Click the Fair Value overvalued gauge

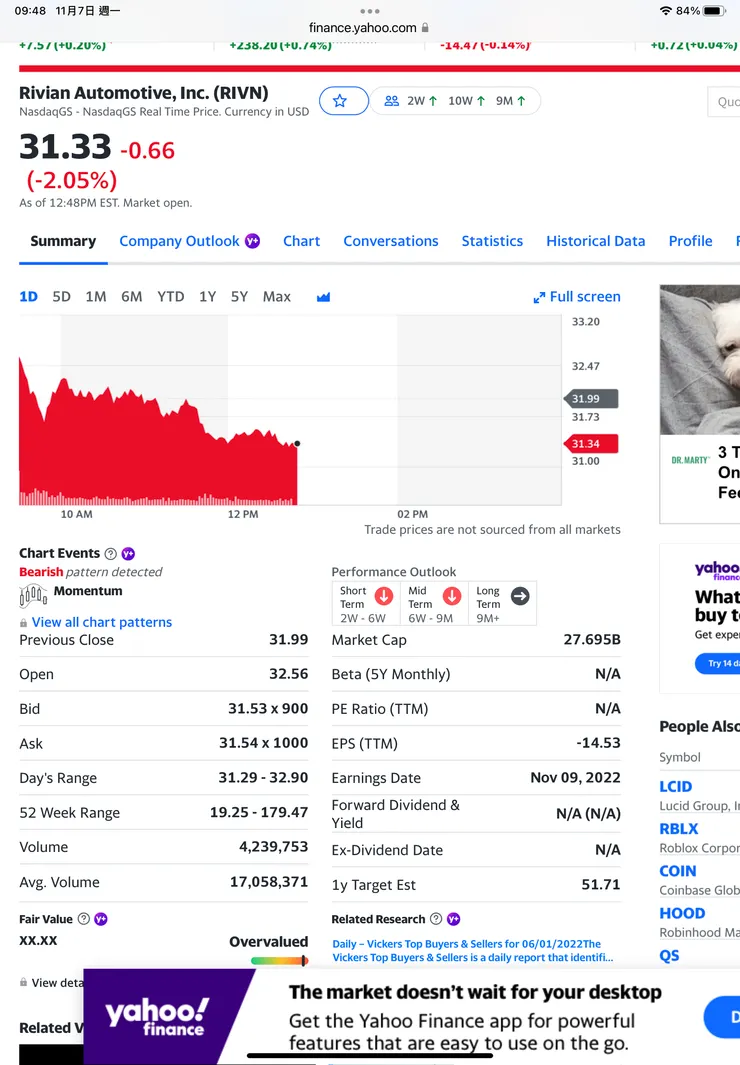[x=279, y=961]
